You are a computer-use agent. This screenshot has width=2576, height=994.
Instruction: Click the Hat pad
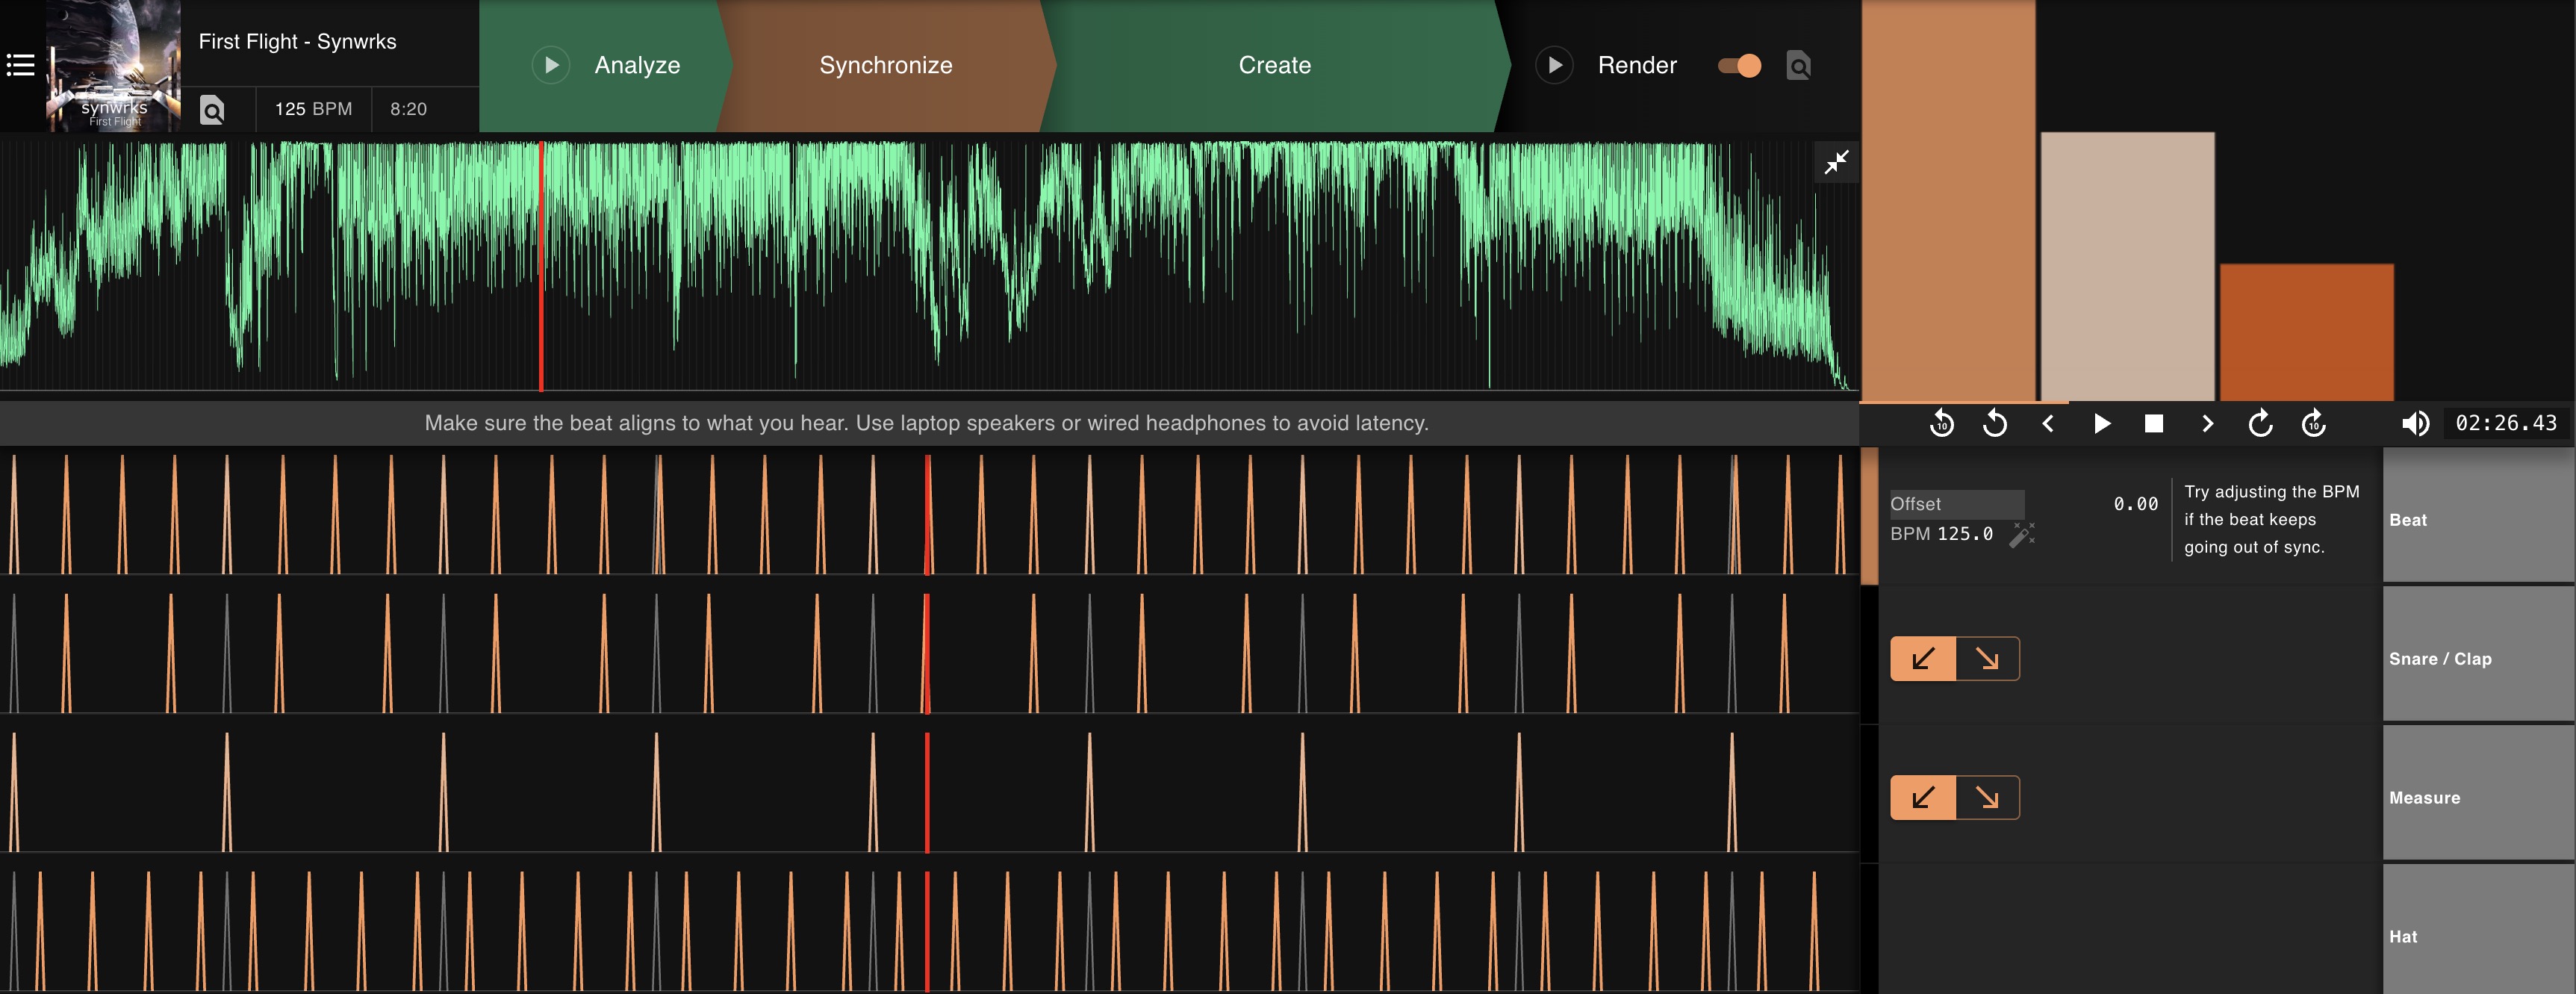tap(2478, 930)
